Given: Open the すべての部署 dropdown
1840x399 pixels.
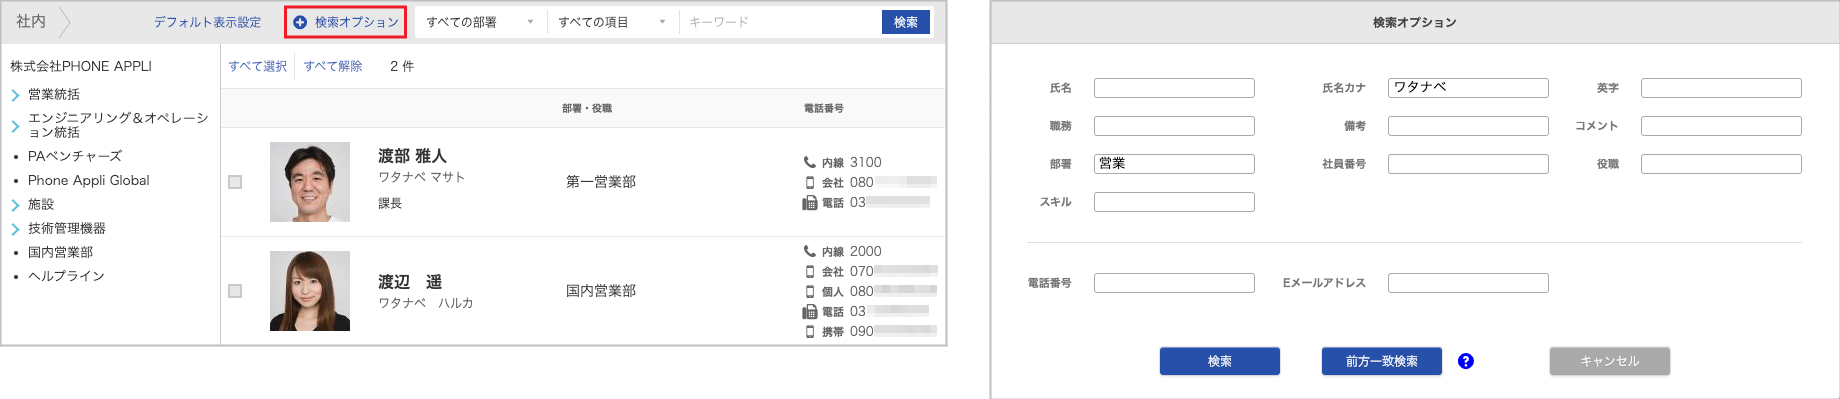Looking at the screenshot, I should (481, 22).
